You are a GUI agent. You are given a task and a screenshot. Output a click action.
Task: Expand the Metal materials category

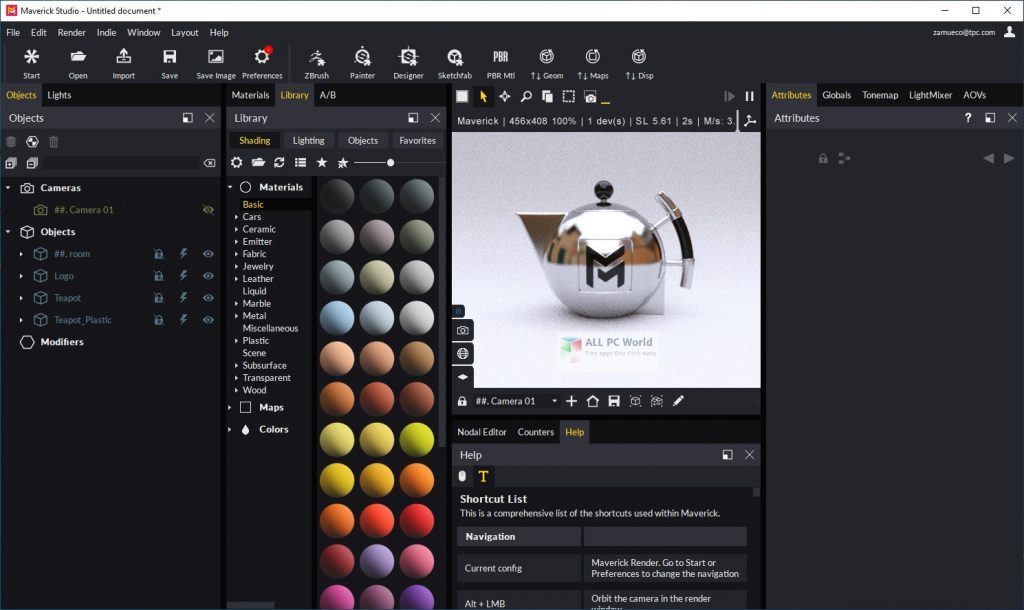tap(238, 315)
